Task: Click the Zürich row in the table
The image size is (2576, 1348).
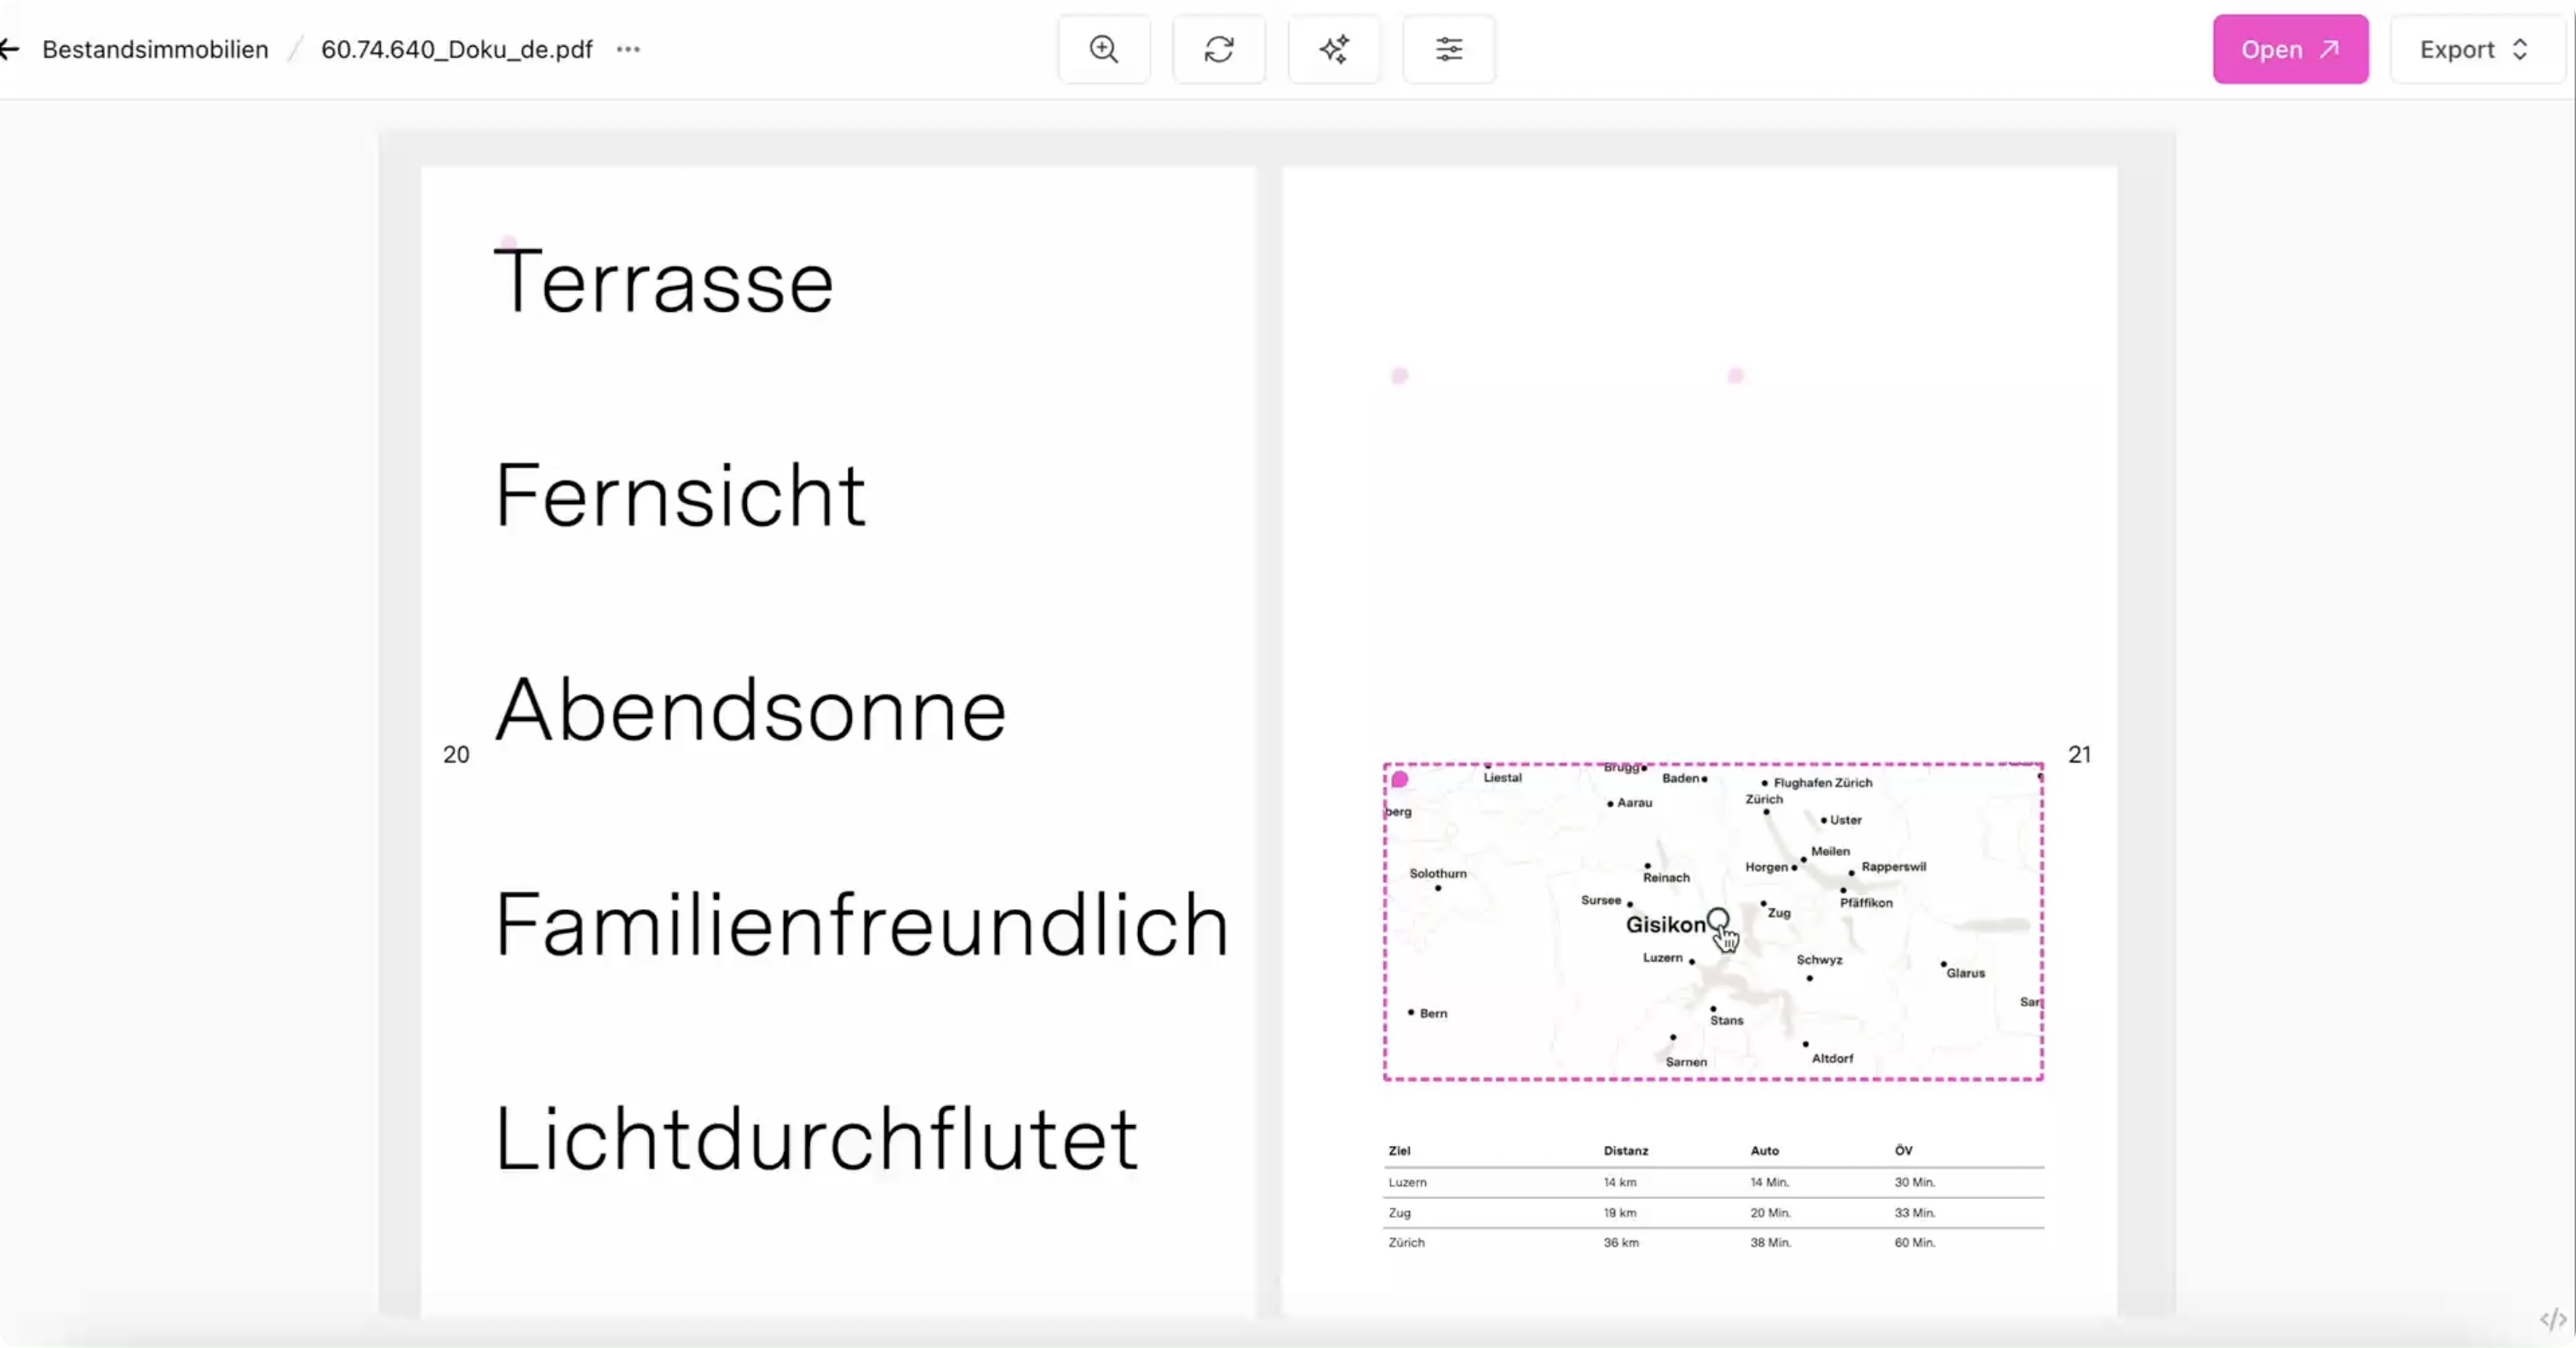Action: pos(1714,1242)
